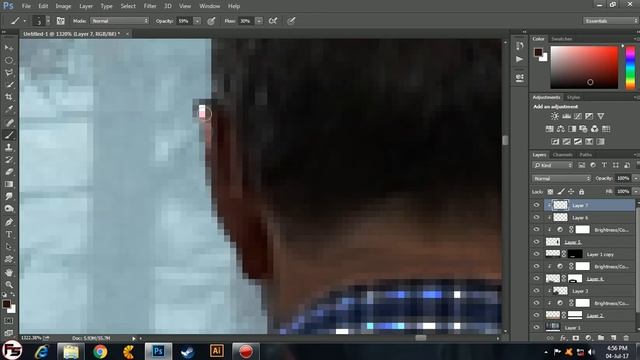
Task: Open the layer Fill dropdown arrow
Action: click(635, 191)
